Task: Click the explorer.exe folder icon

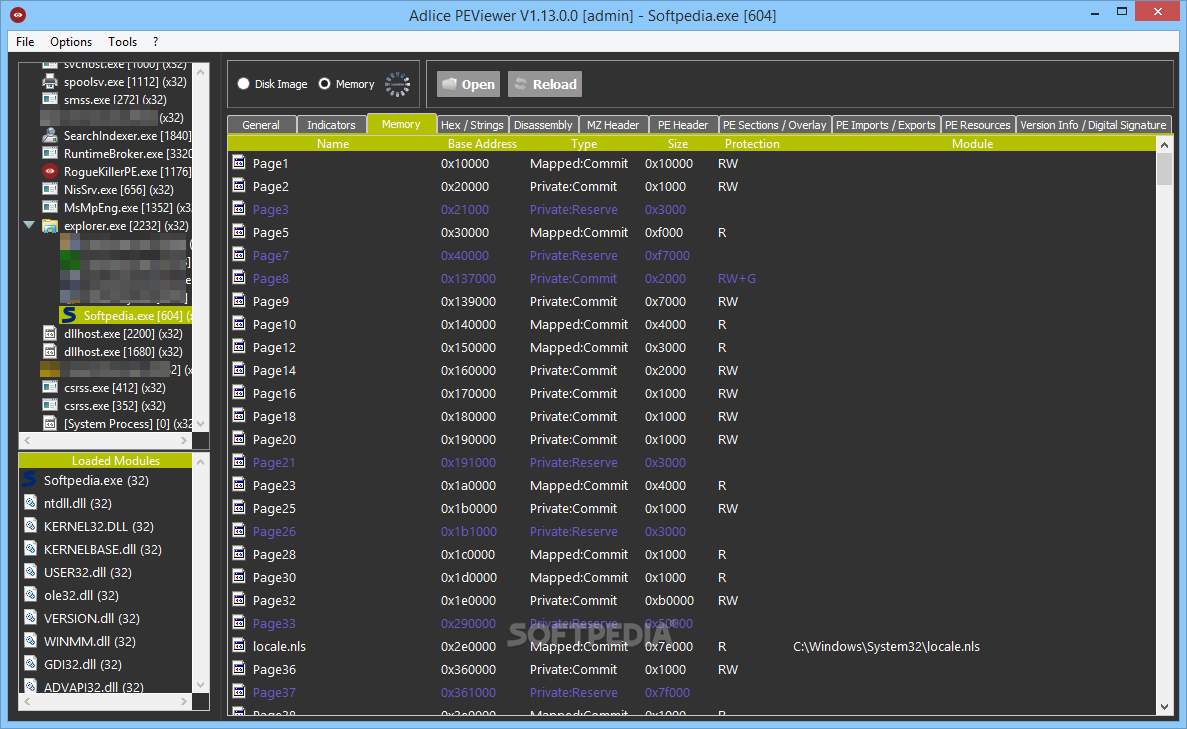Action: click(x=50, y=226)
